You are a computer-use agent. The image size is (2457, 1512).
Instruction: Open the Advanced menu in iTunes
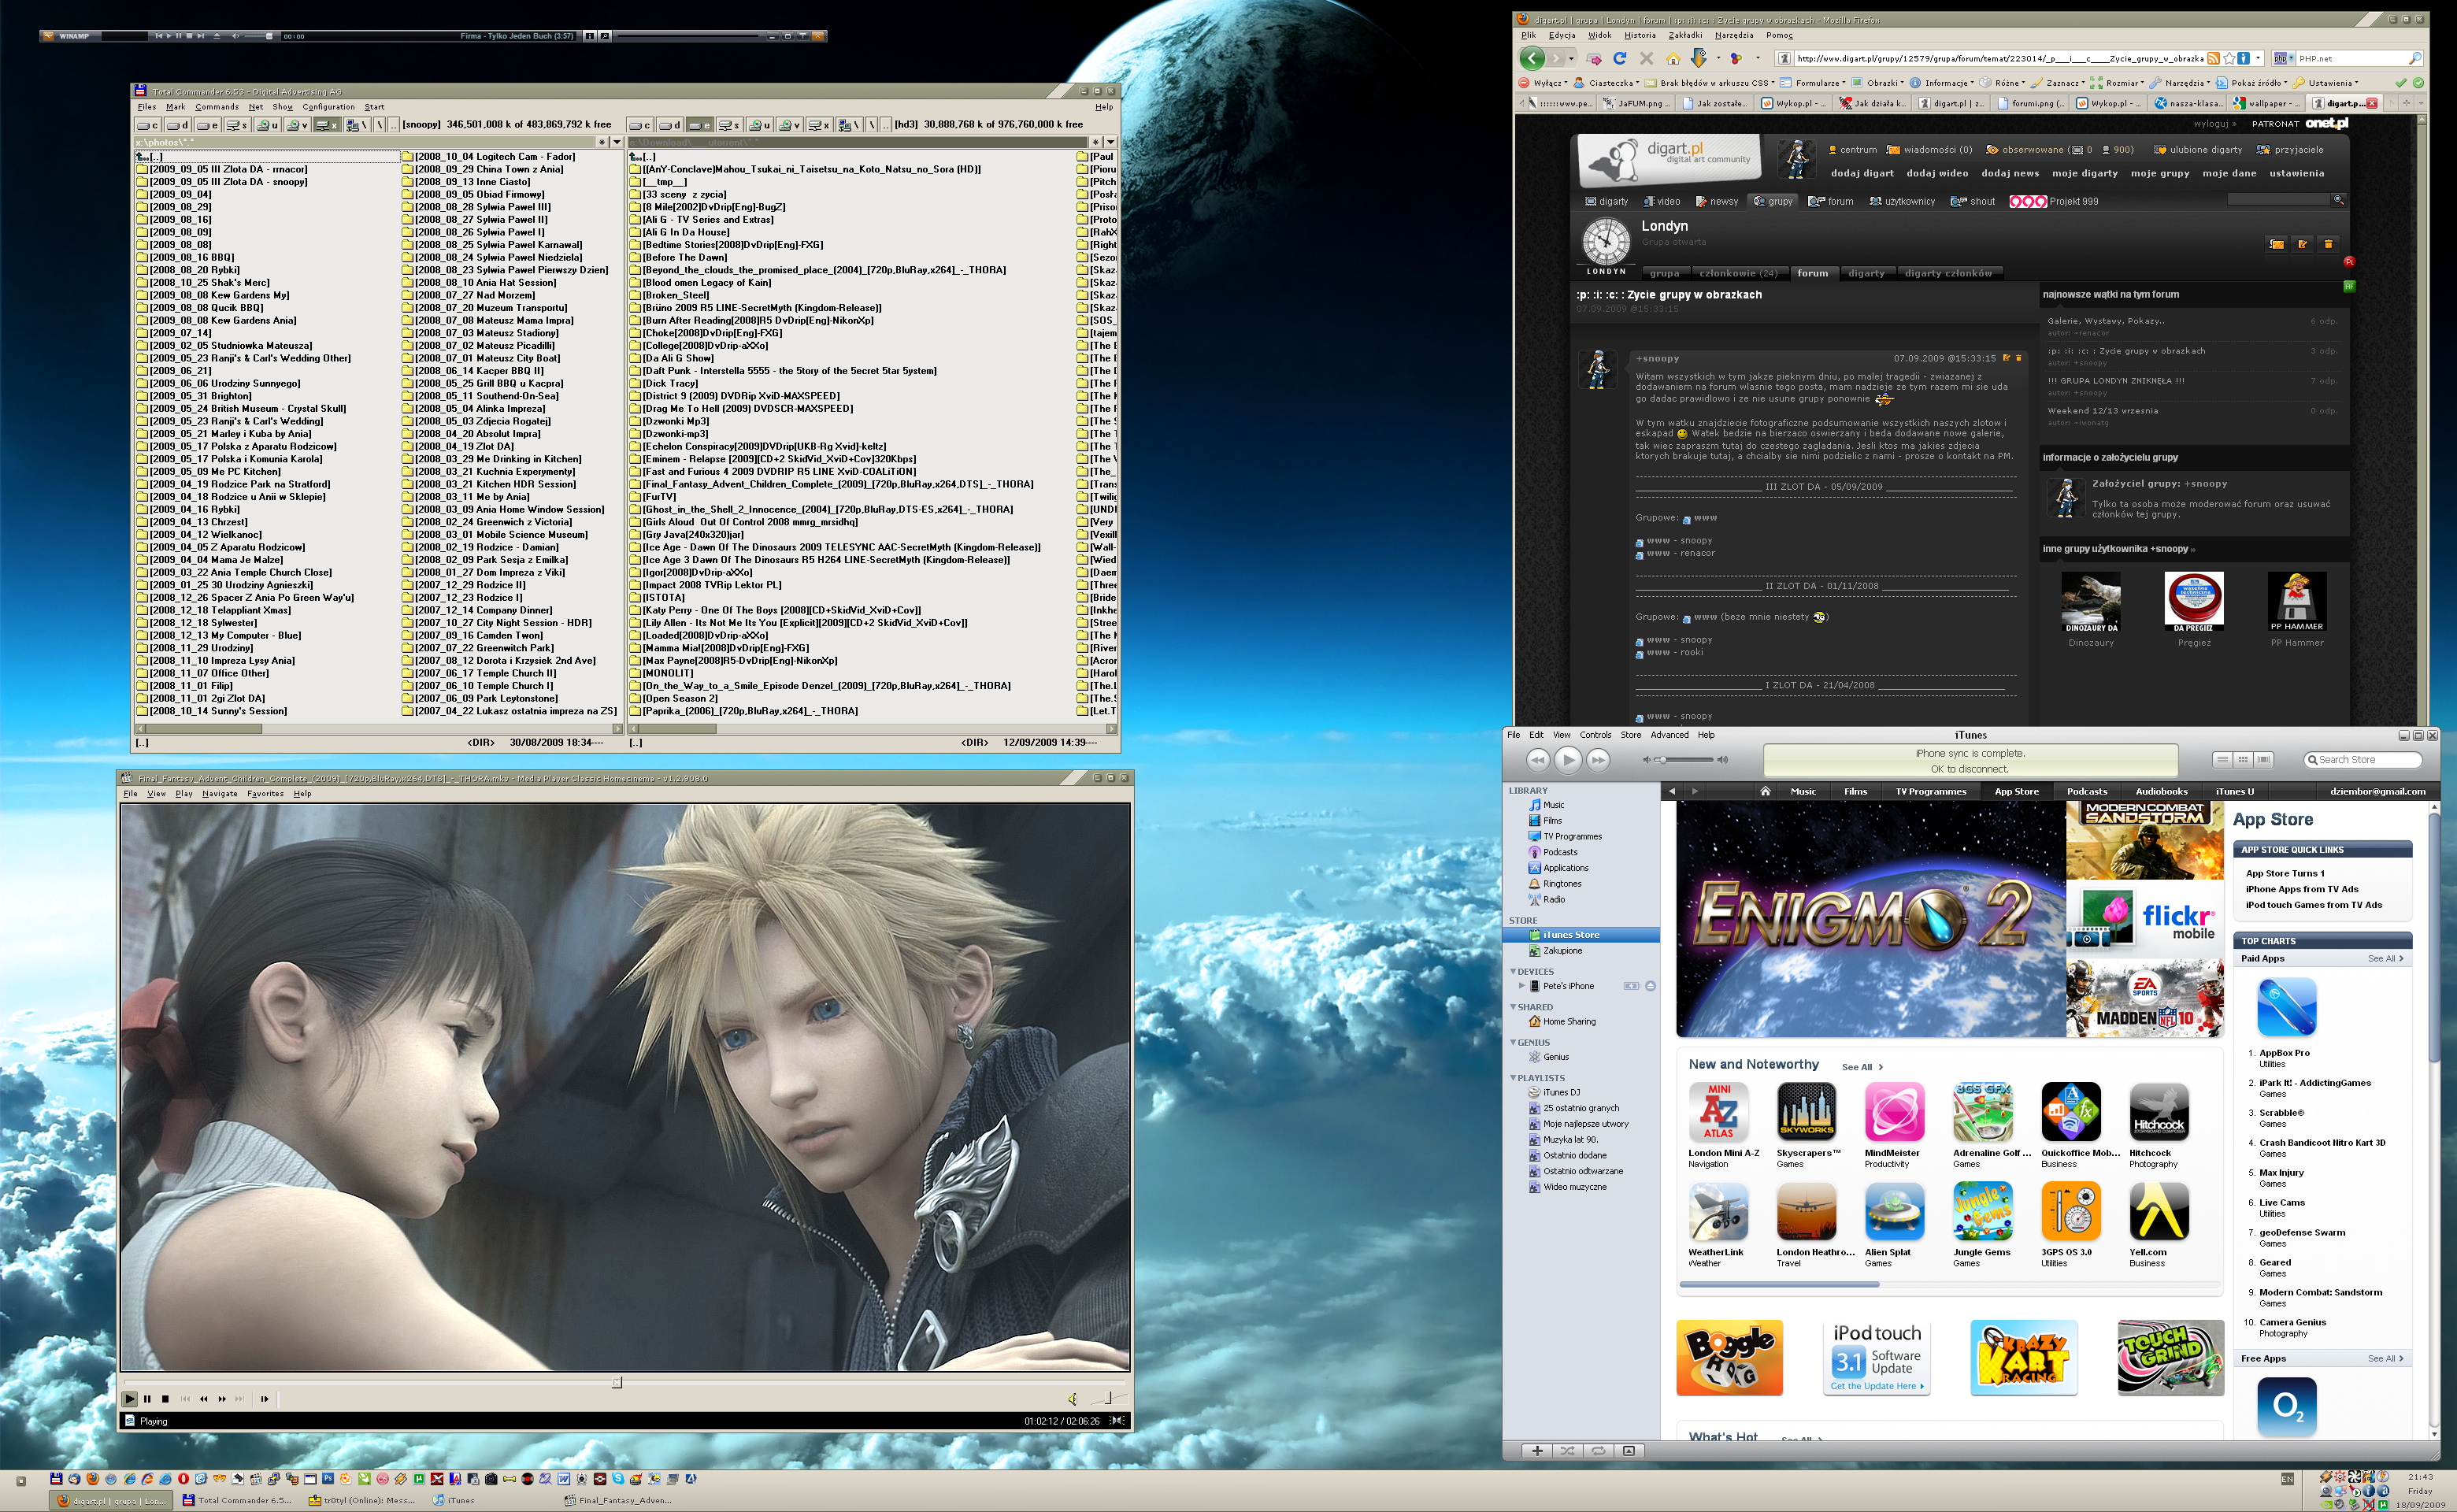(1669, 735)
